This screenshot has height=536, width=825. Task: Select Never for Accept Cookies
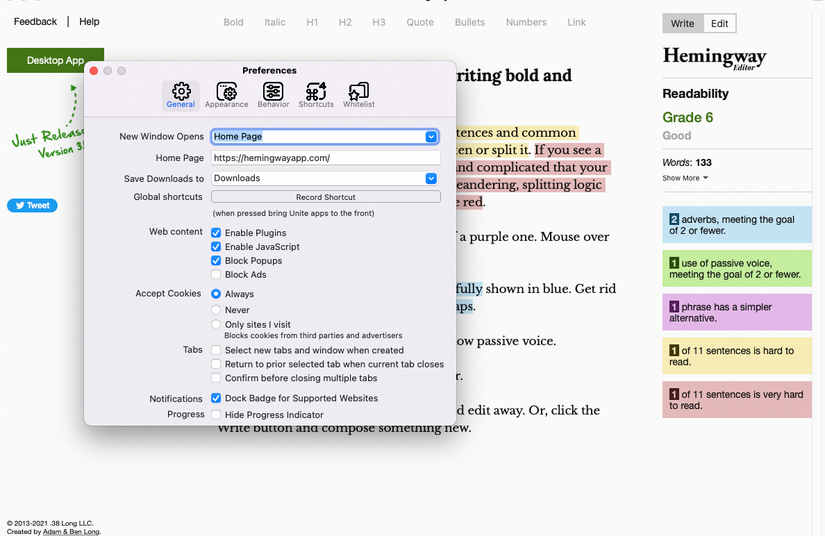pyautogui.click(x=216, y=309)
